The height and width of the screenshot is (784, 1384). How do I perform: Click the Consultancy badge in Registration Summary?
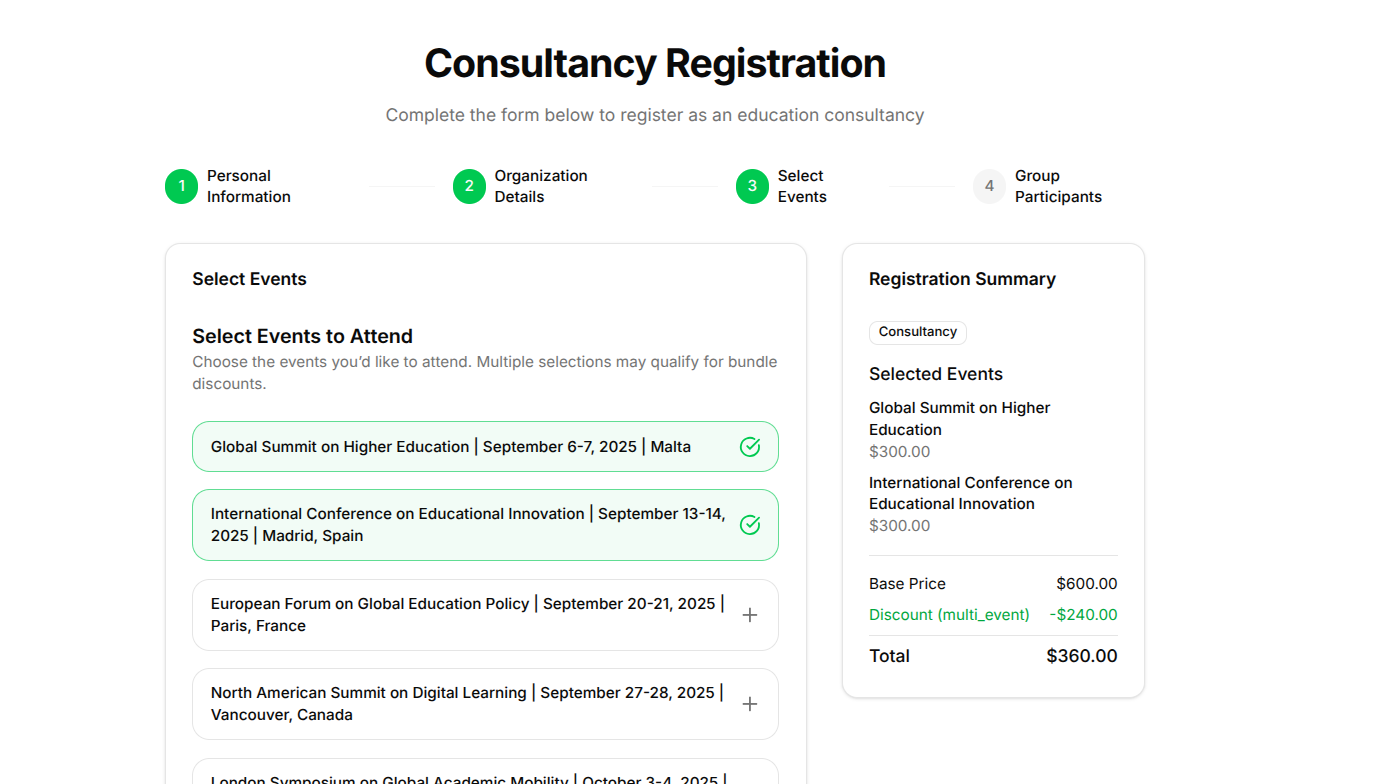tap(917, 332)
